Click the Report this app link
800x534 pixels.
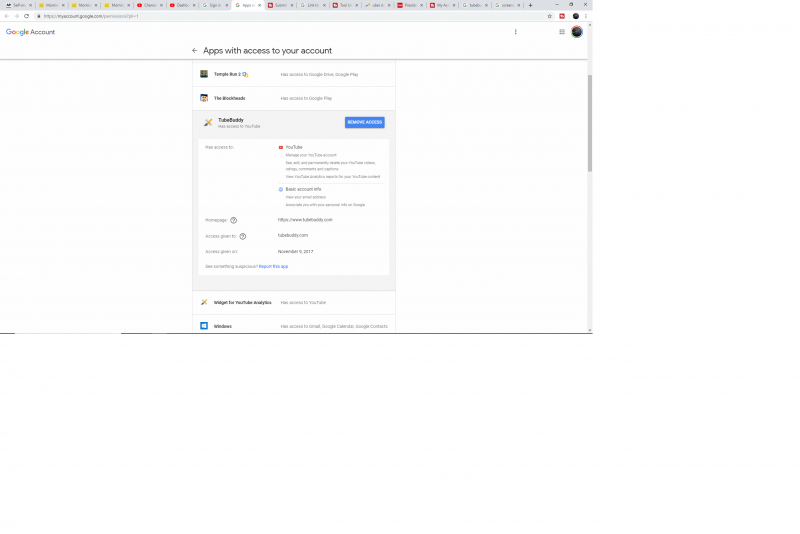273,266
